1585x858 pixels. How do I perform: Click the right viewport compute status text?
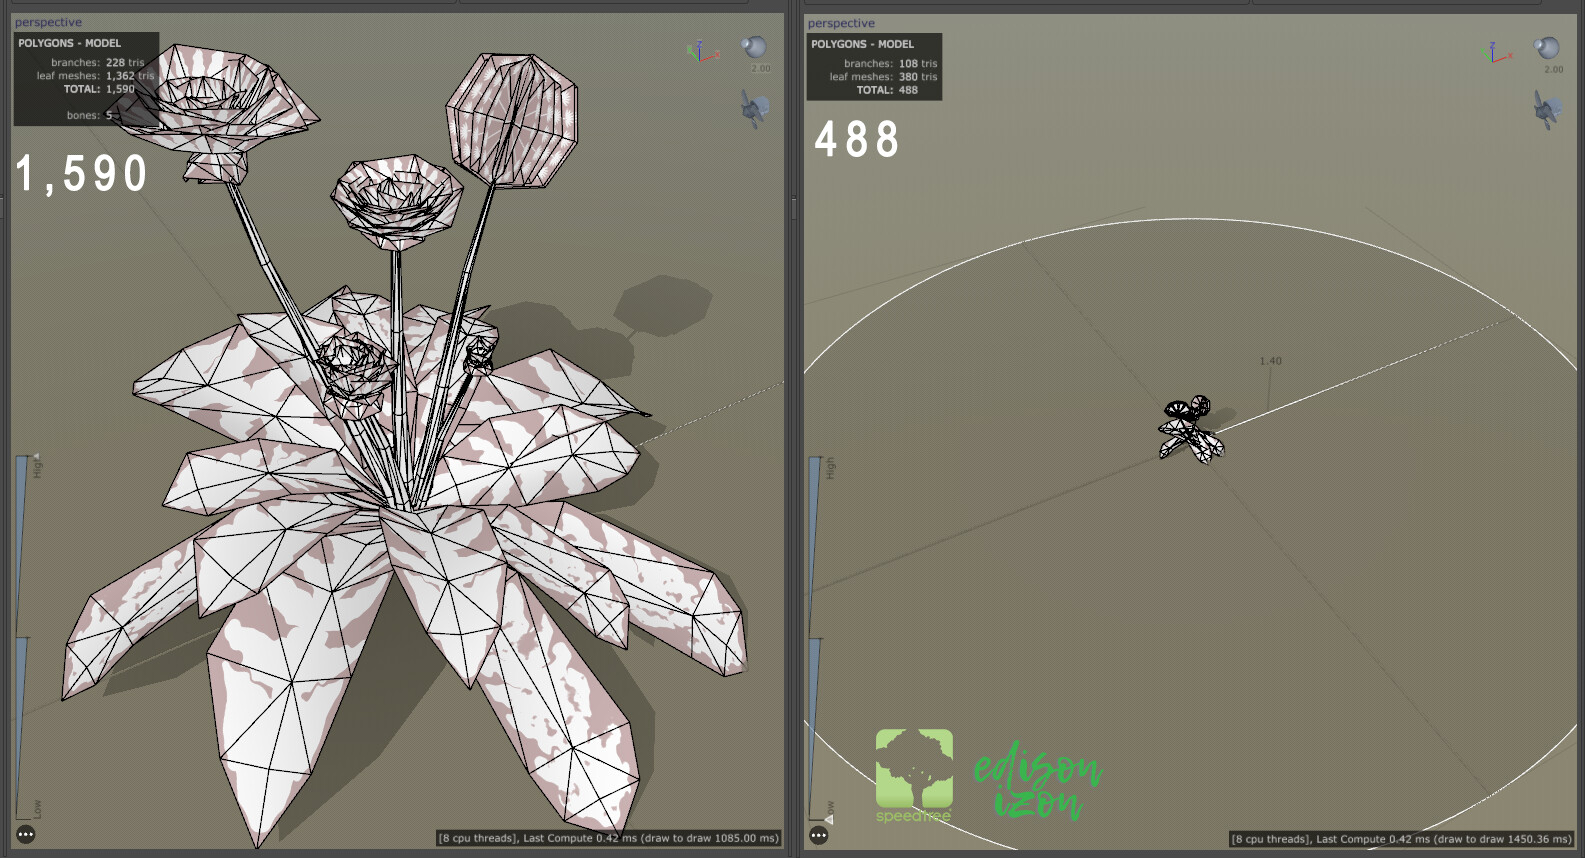pyautogui.click(x=1401, y=839)
